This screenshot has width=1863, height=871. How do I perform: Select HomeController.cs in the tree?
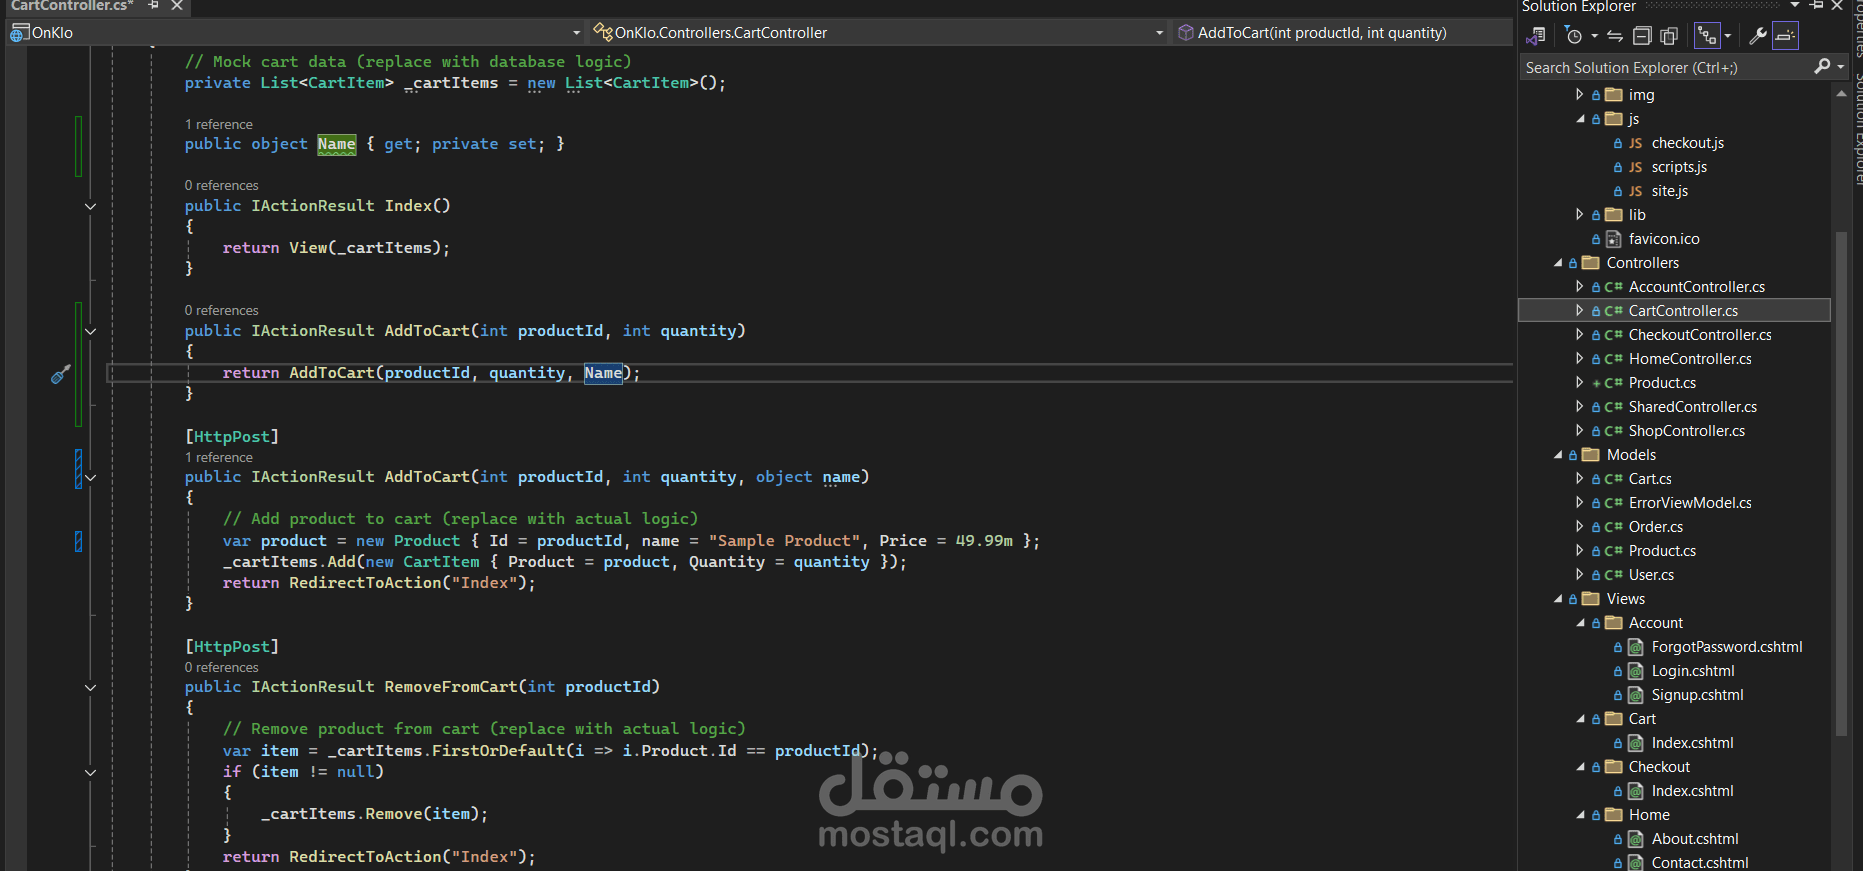coord(1690,359)
